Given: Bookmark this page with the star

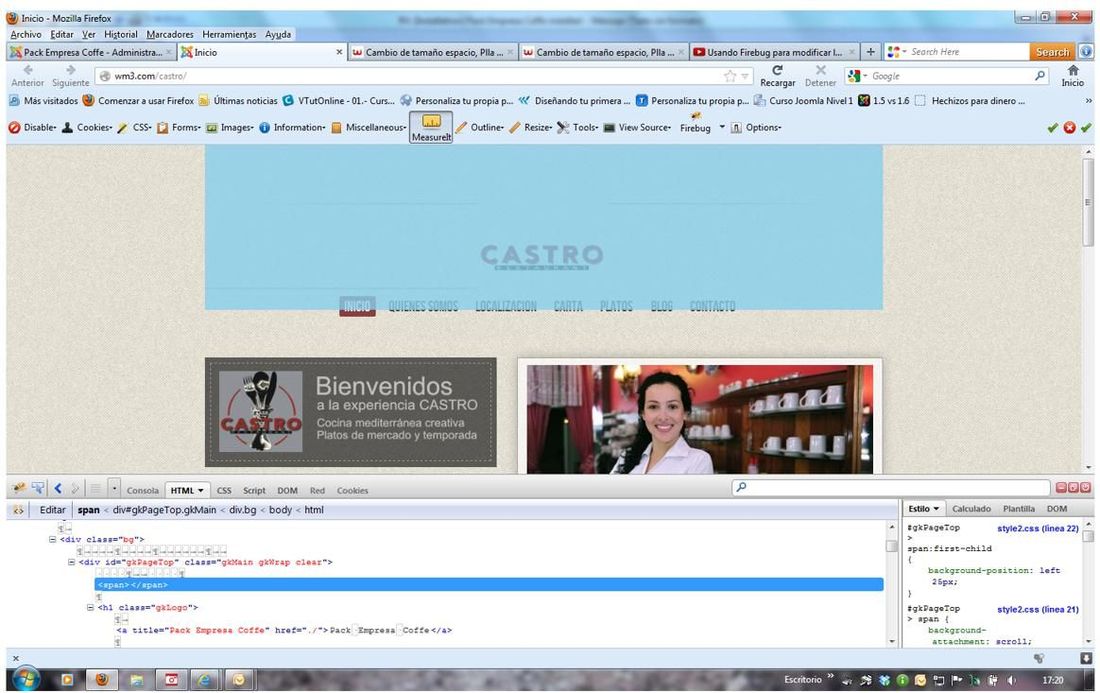Looking at the screenshot, I should (x=730, y=76).
